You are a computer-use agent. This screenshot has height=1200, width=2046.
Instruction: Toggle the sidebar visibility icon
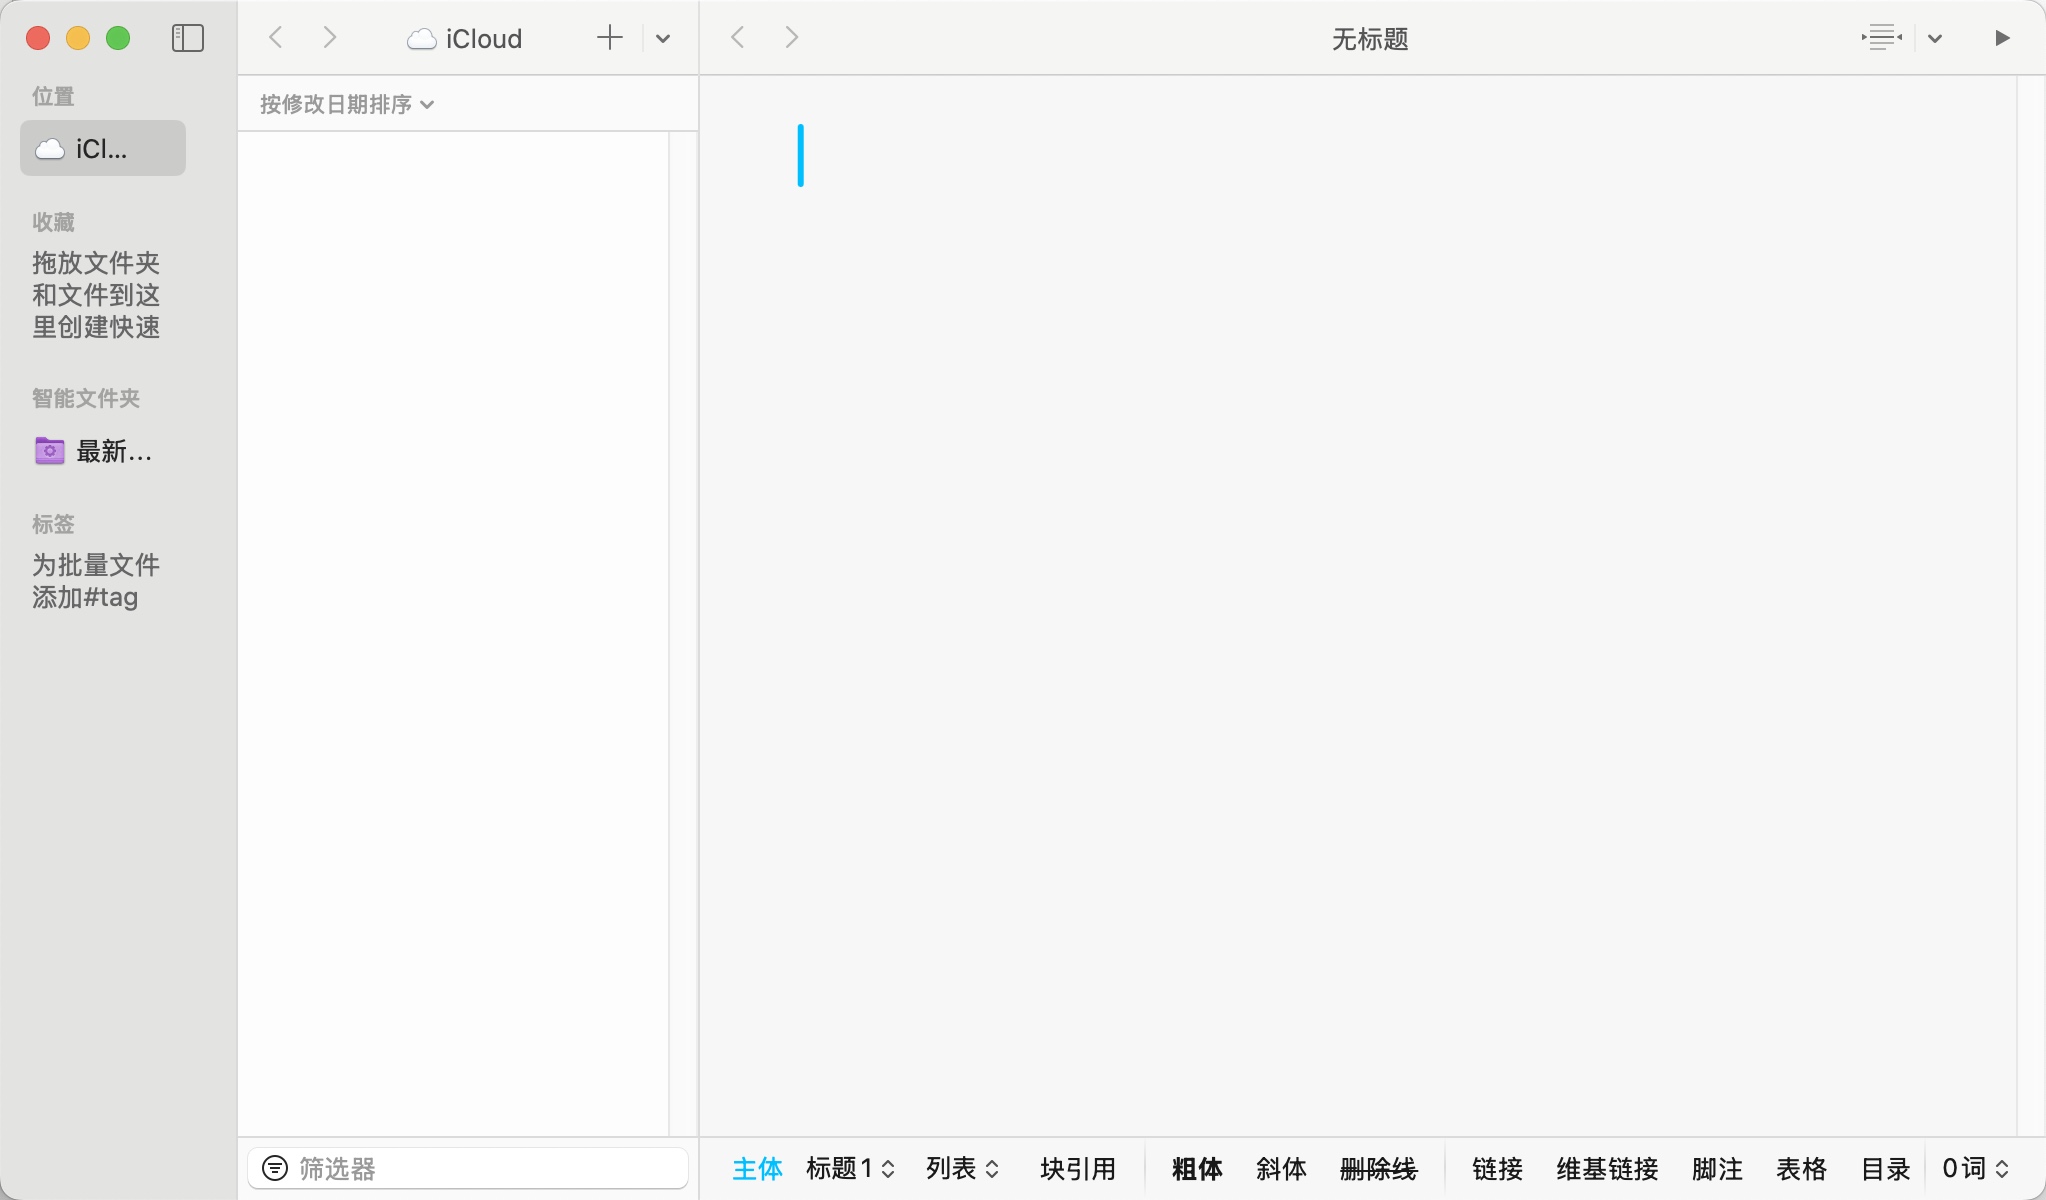click(x=188, y=38)
